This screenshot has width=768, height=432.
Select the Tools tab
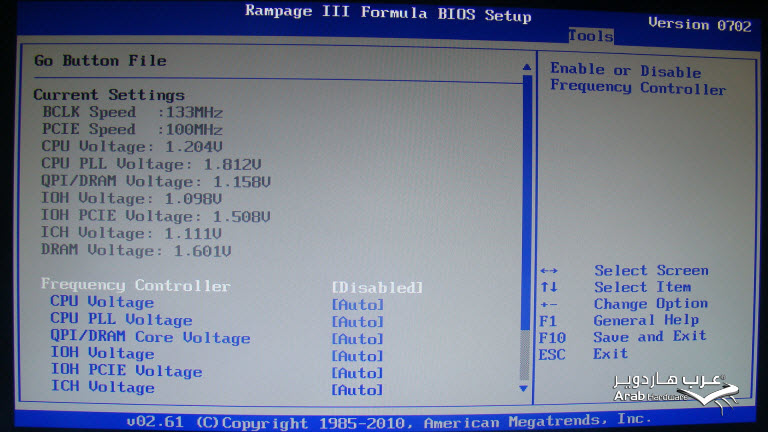591,36
